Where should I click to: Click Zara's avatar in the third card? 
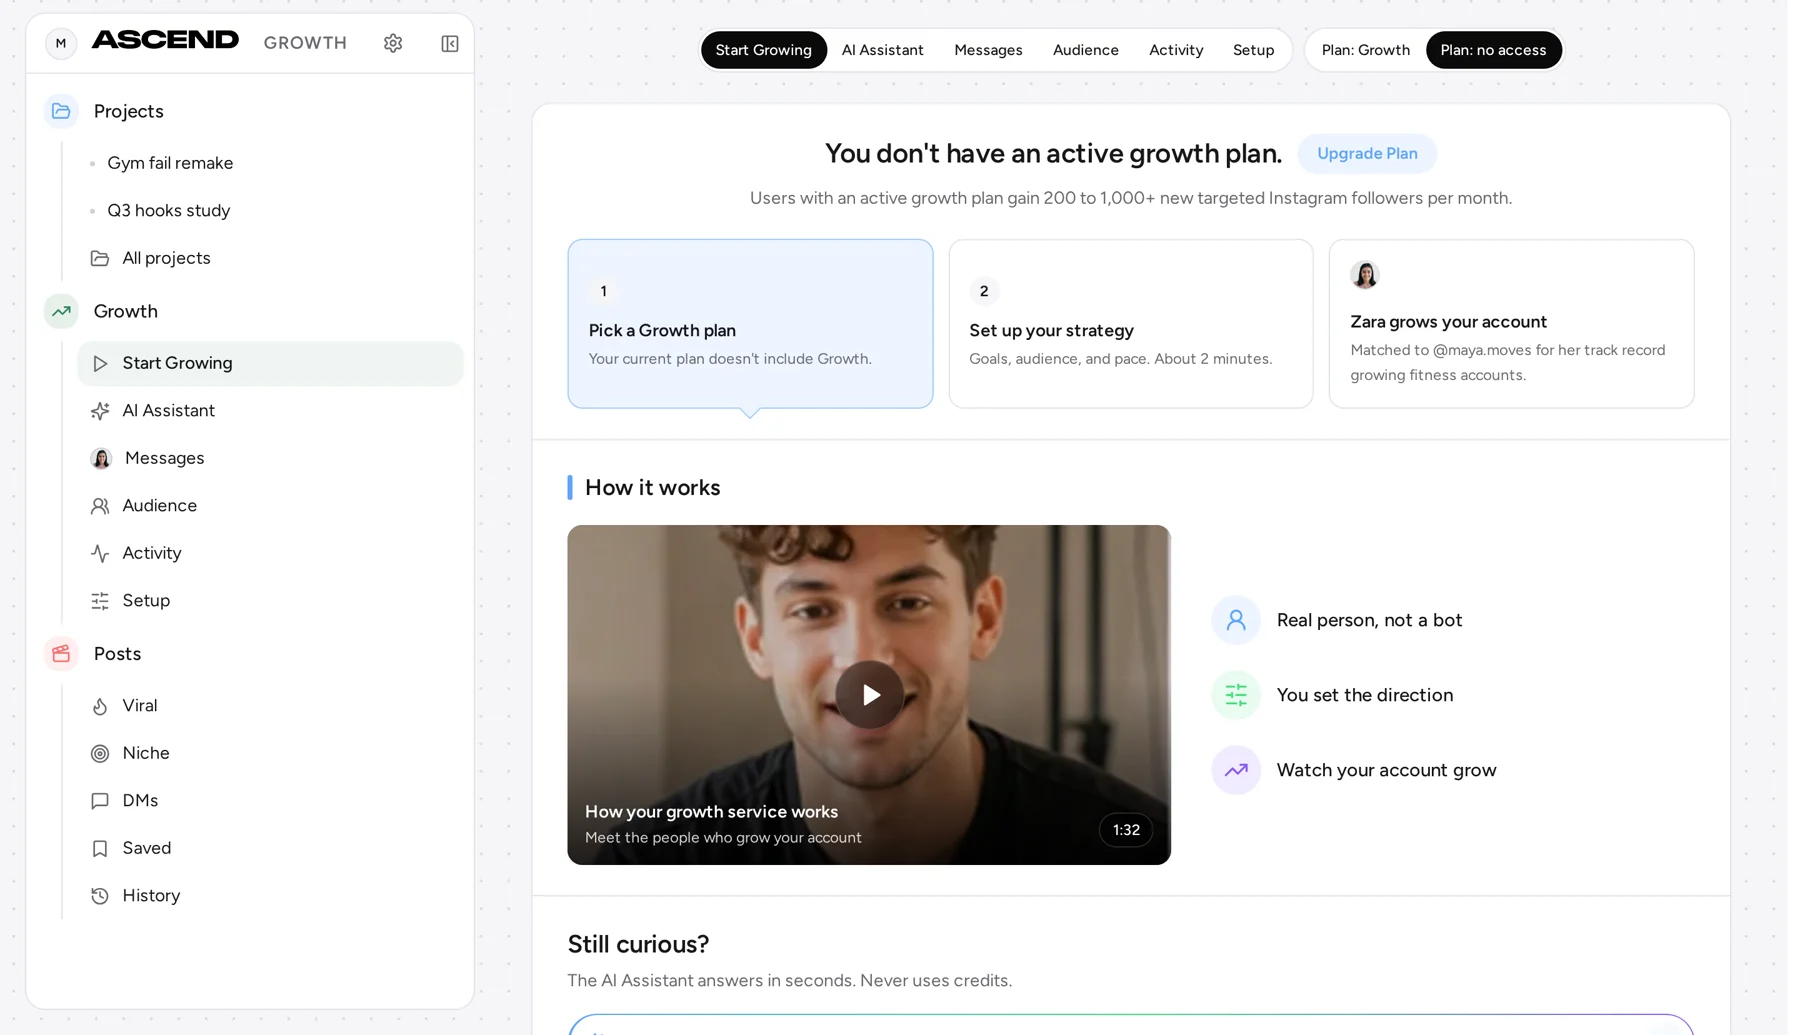click(1365, 275)
